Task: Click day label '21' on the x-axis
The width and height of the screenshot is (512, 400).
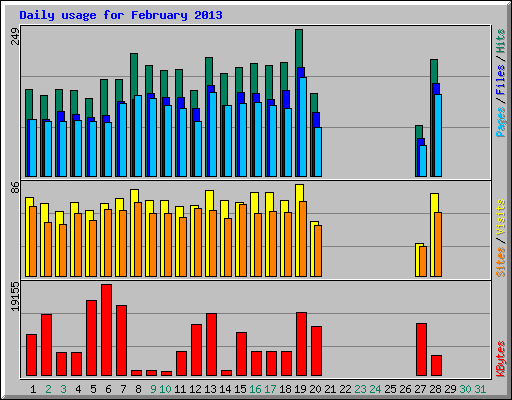Action: click(x=330, y=389)
